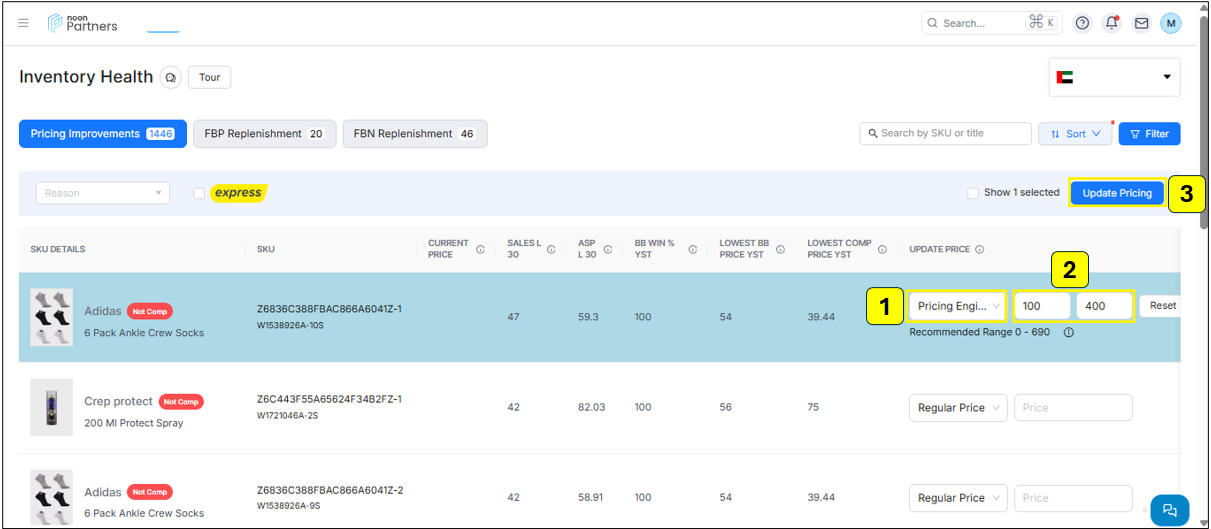Enable the express filter checkbox
The height and width of the screenshot is (529, 1211).
point(200,193)
